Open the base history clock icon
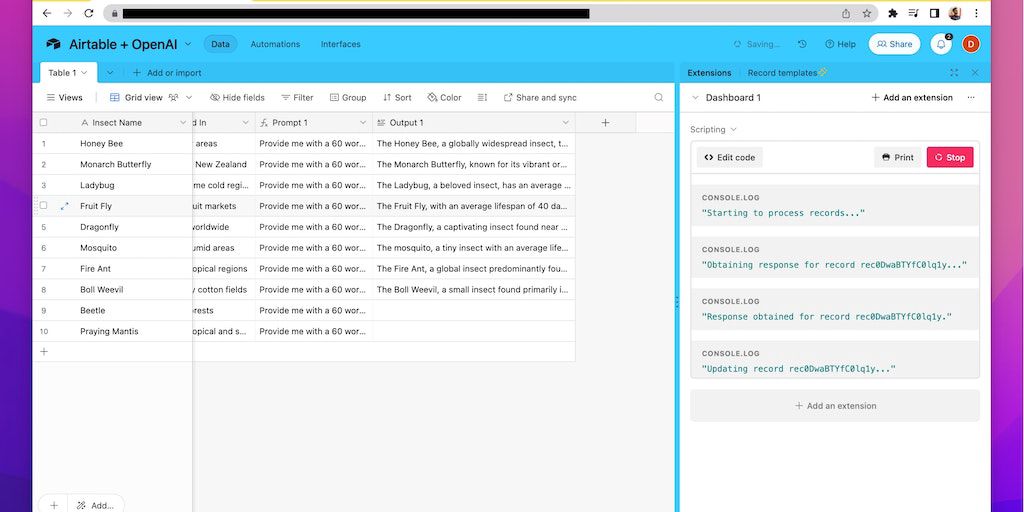Screen dimensions: 1024x512 coord(802,44)
